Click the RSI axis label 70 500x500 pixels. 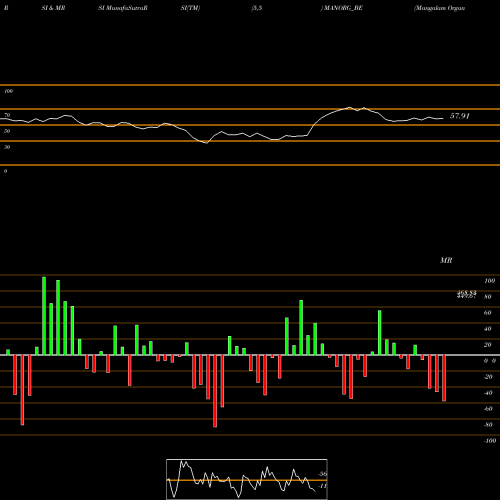click(x=7, y=115)
